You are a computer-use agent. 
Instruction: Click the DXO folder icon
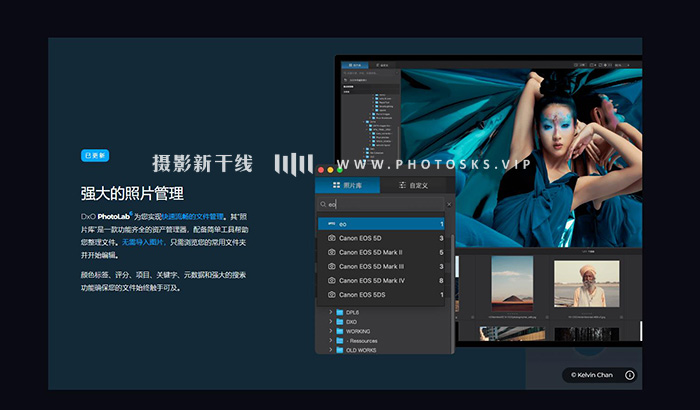[x=340, y=322]
